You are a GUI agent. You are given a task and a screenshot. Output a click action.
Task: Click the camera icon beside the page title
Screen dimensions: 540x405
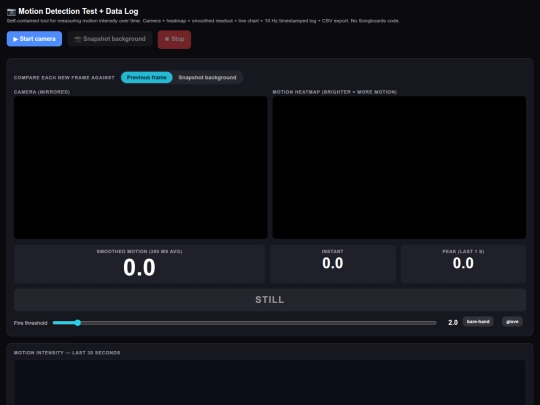(11, 12)
